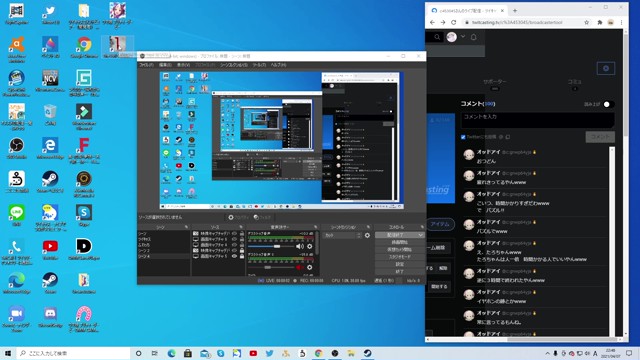Image resolution: width=640 pixels, height=360 pixels.
Task: Click Chrome's back navigation arrow
Action: pyautogui.click(x=432, y=22)
